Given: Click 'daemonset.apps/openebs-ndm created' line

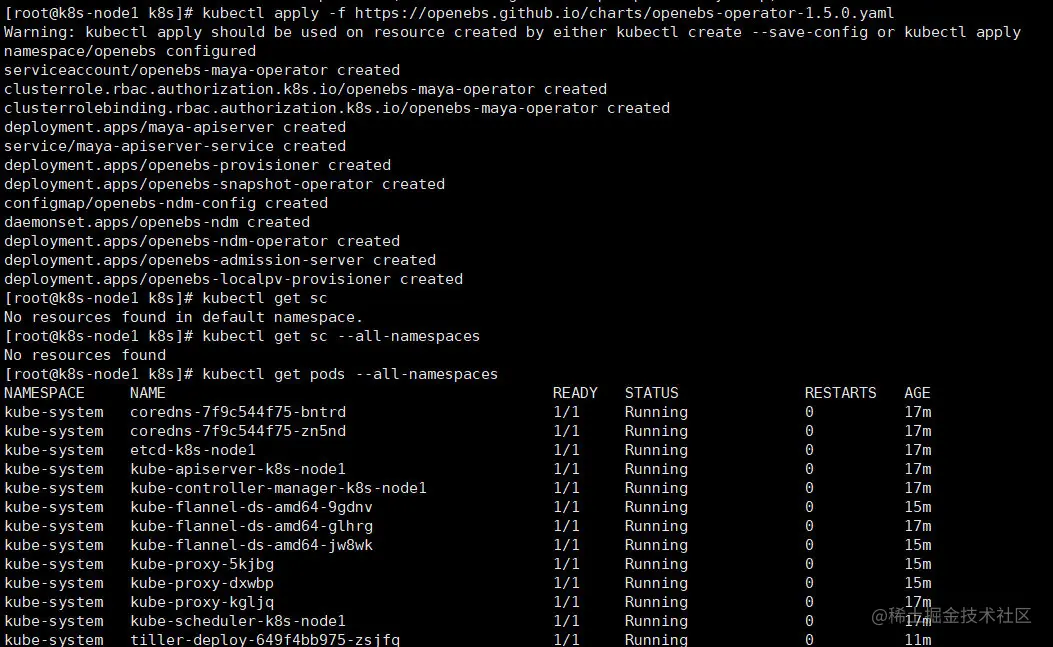Looking at the screenshot, I should coord(157,222).
